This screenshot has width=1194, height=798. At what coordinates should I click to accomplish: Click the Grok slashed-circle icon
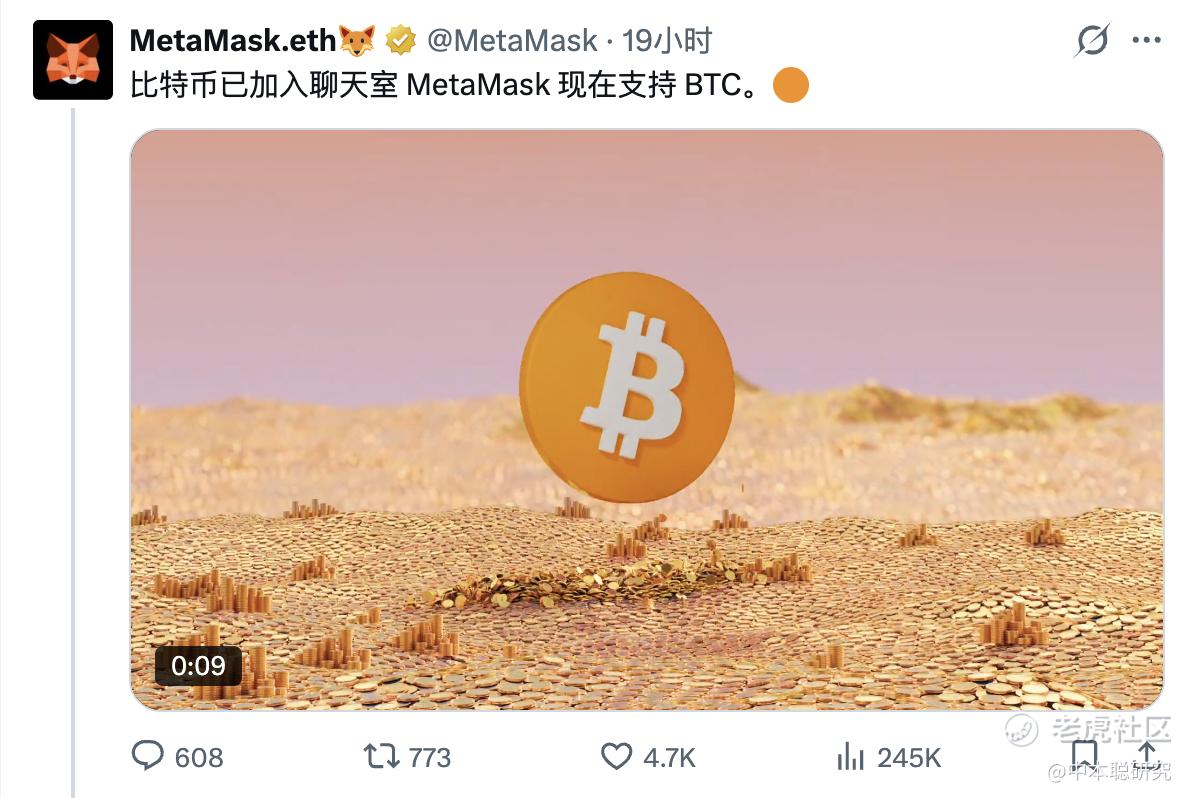(1091, 40)
